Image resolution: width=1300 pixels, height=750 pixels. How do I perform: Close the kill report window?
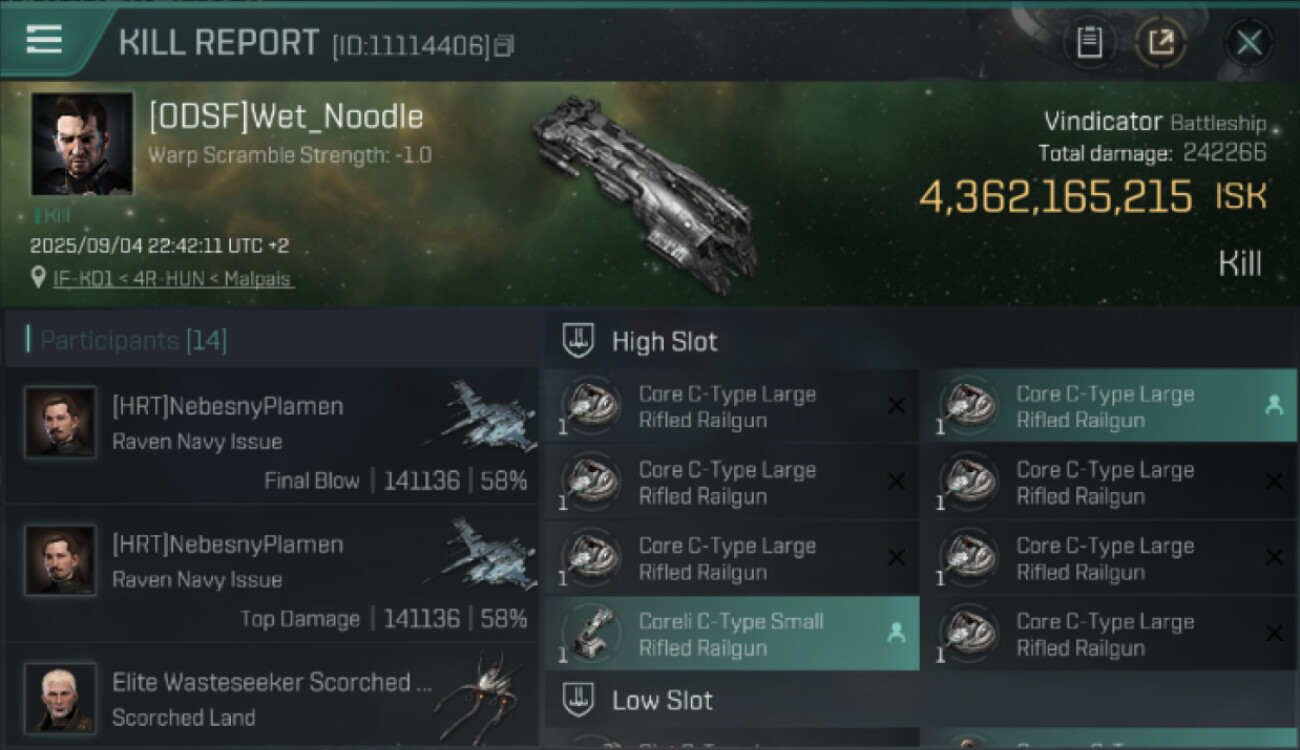1249,42
